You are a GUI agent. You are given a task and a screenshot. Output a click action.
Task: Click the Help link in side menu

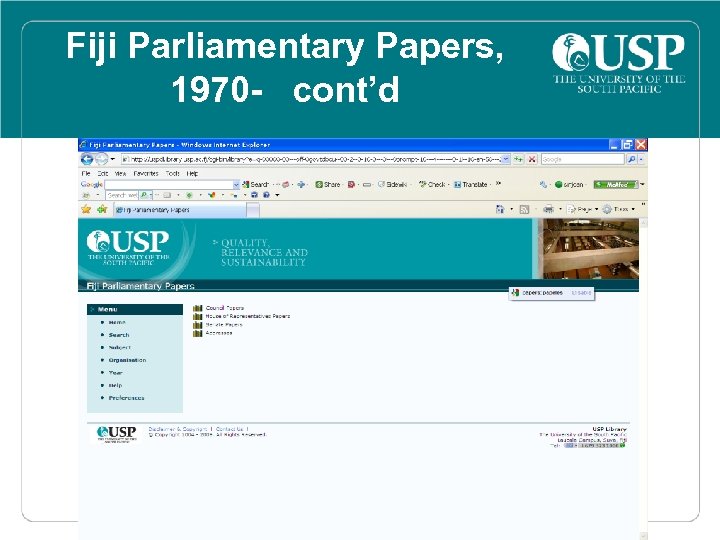click(115, 385)
